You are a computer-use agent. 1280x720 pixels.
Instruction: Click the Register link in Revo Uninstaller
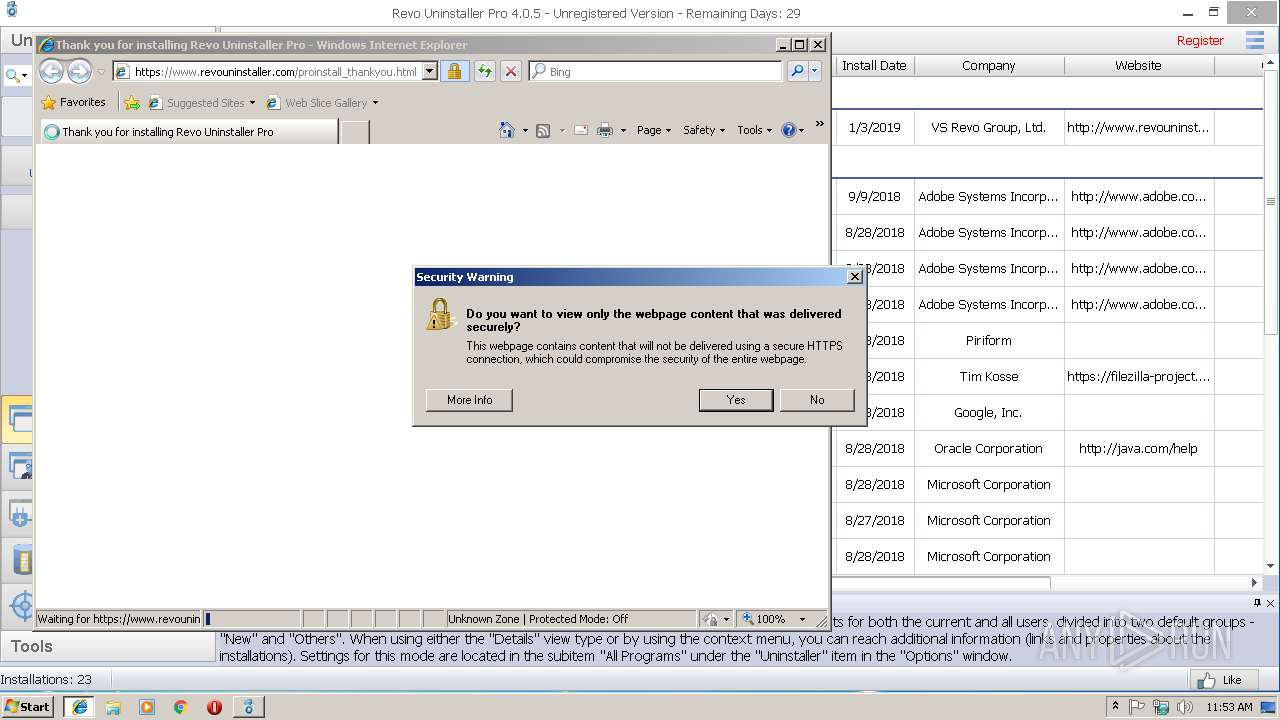click(1200, 41)
